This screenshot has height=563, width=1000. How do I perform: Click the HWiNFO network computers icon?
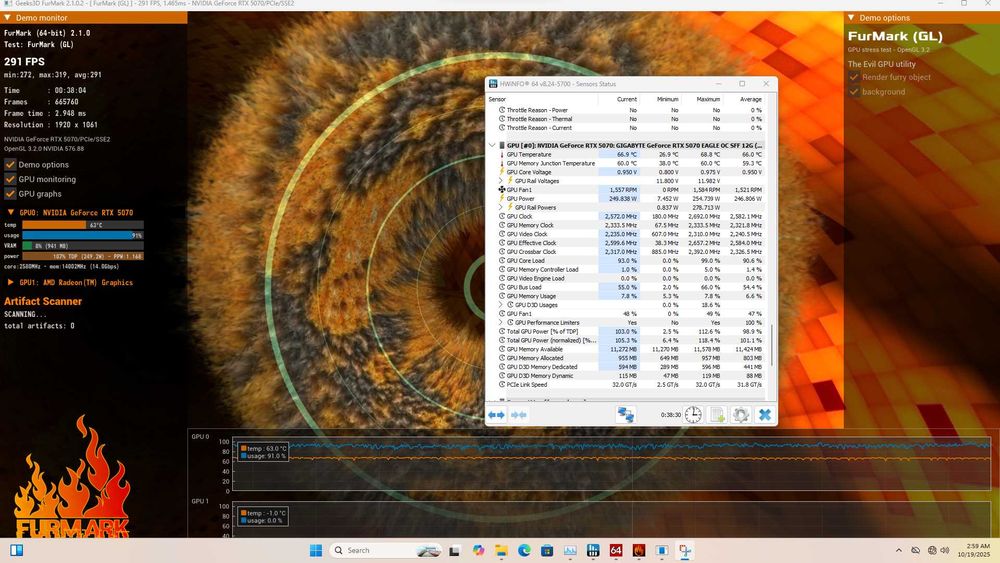(626, 414)
